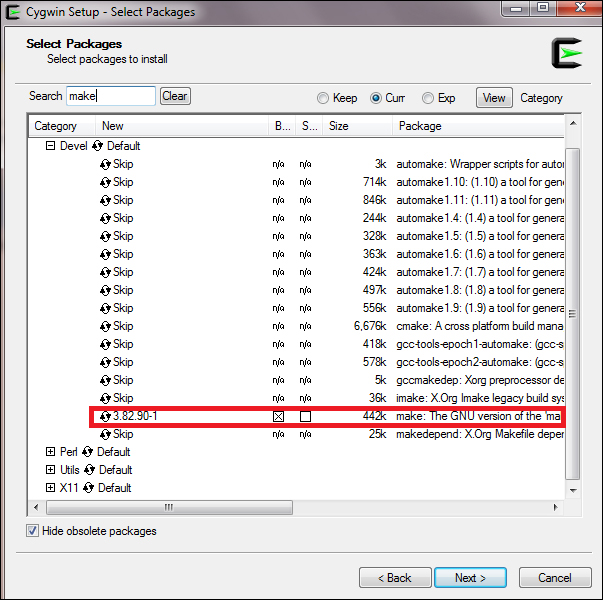Click the cycle icon for X11 Default
The image size is (603, 600).
[x=88, y=488]
